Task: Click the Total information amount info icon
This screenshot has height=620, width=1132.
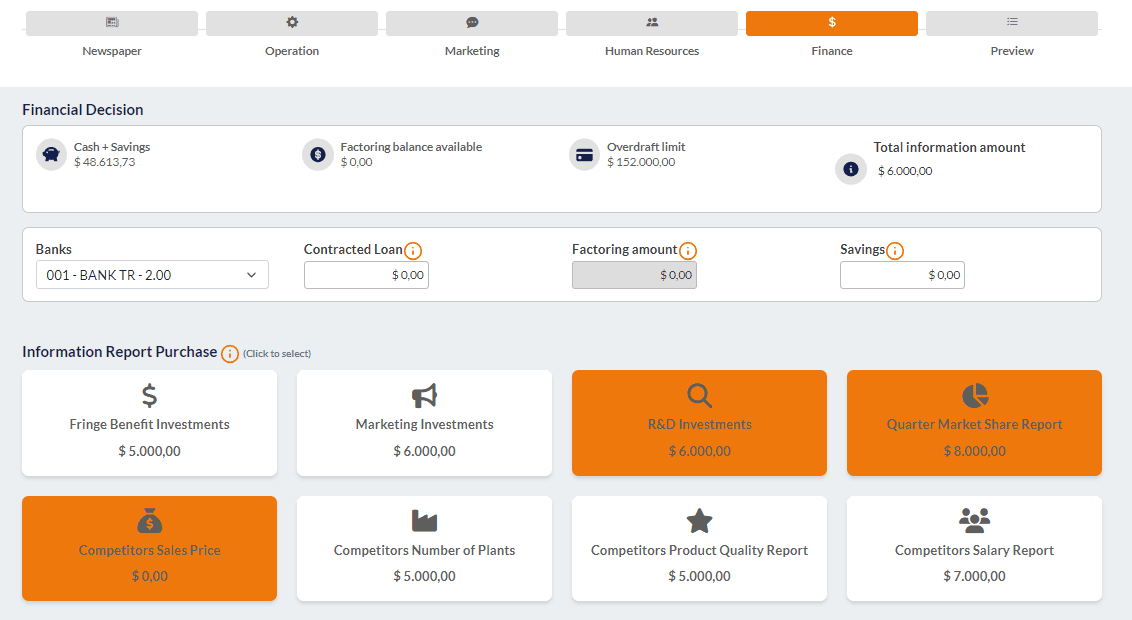Action: point(850,170)
